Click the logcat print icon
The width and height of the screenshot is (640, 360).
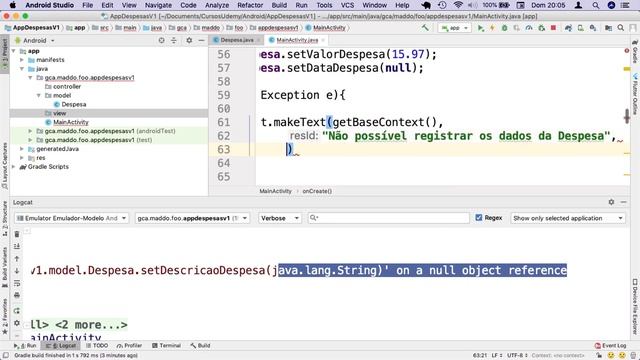click(17, 295)
